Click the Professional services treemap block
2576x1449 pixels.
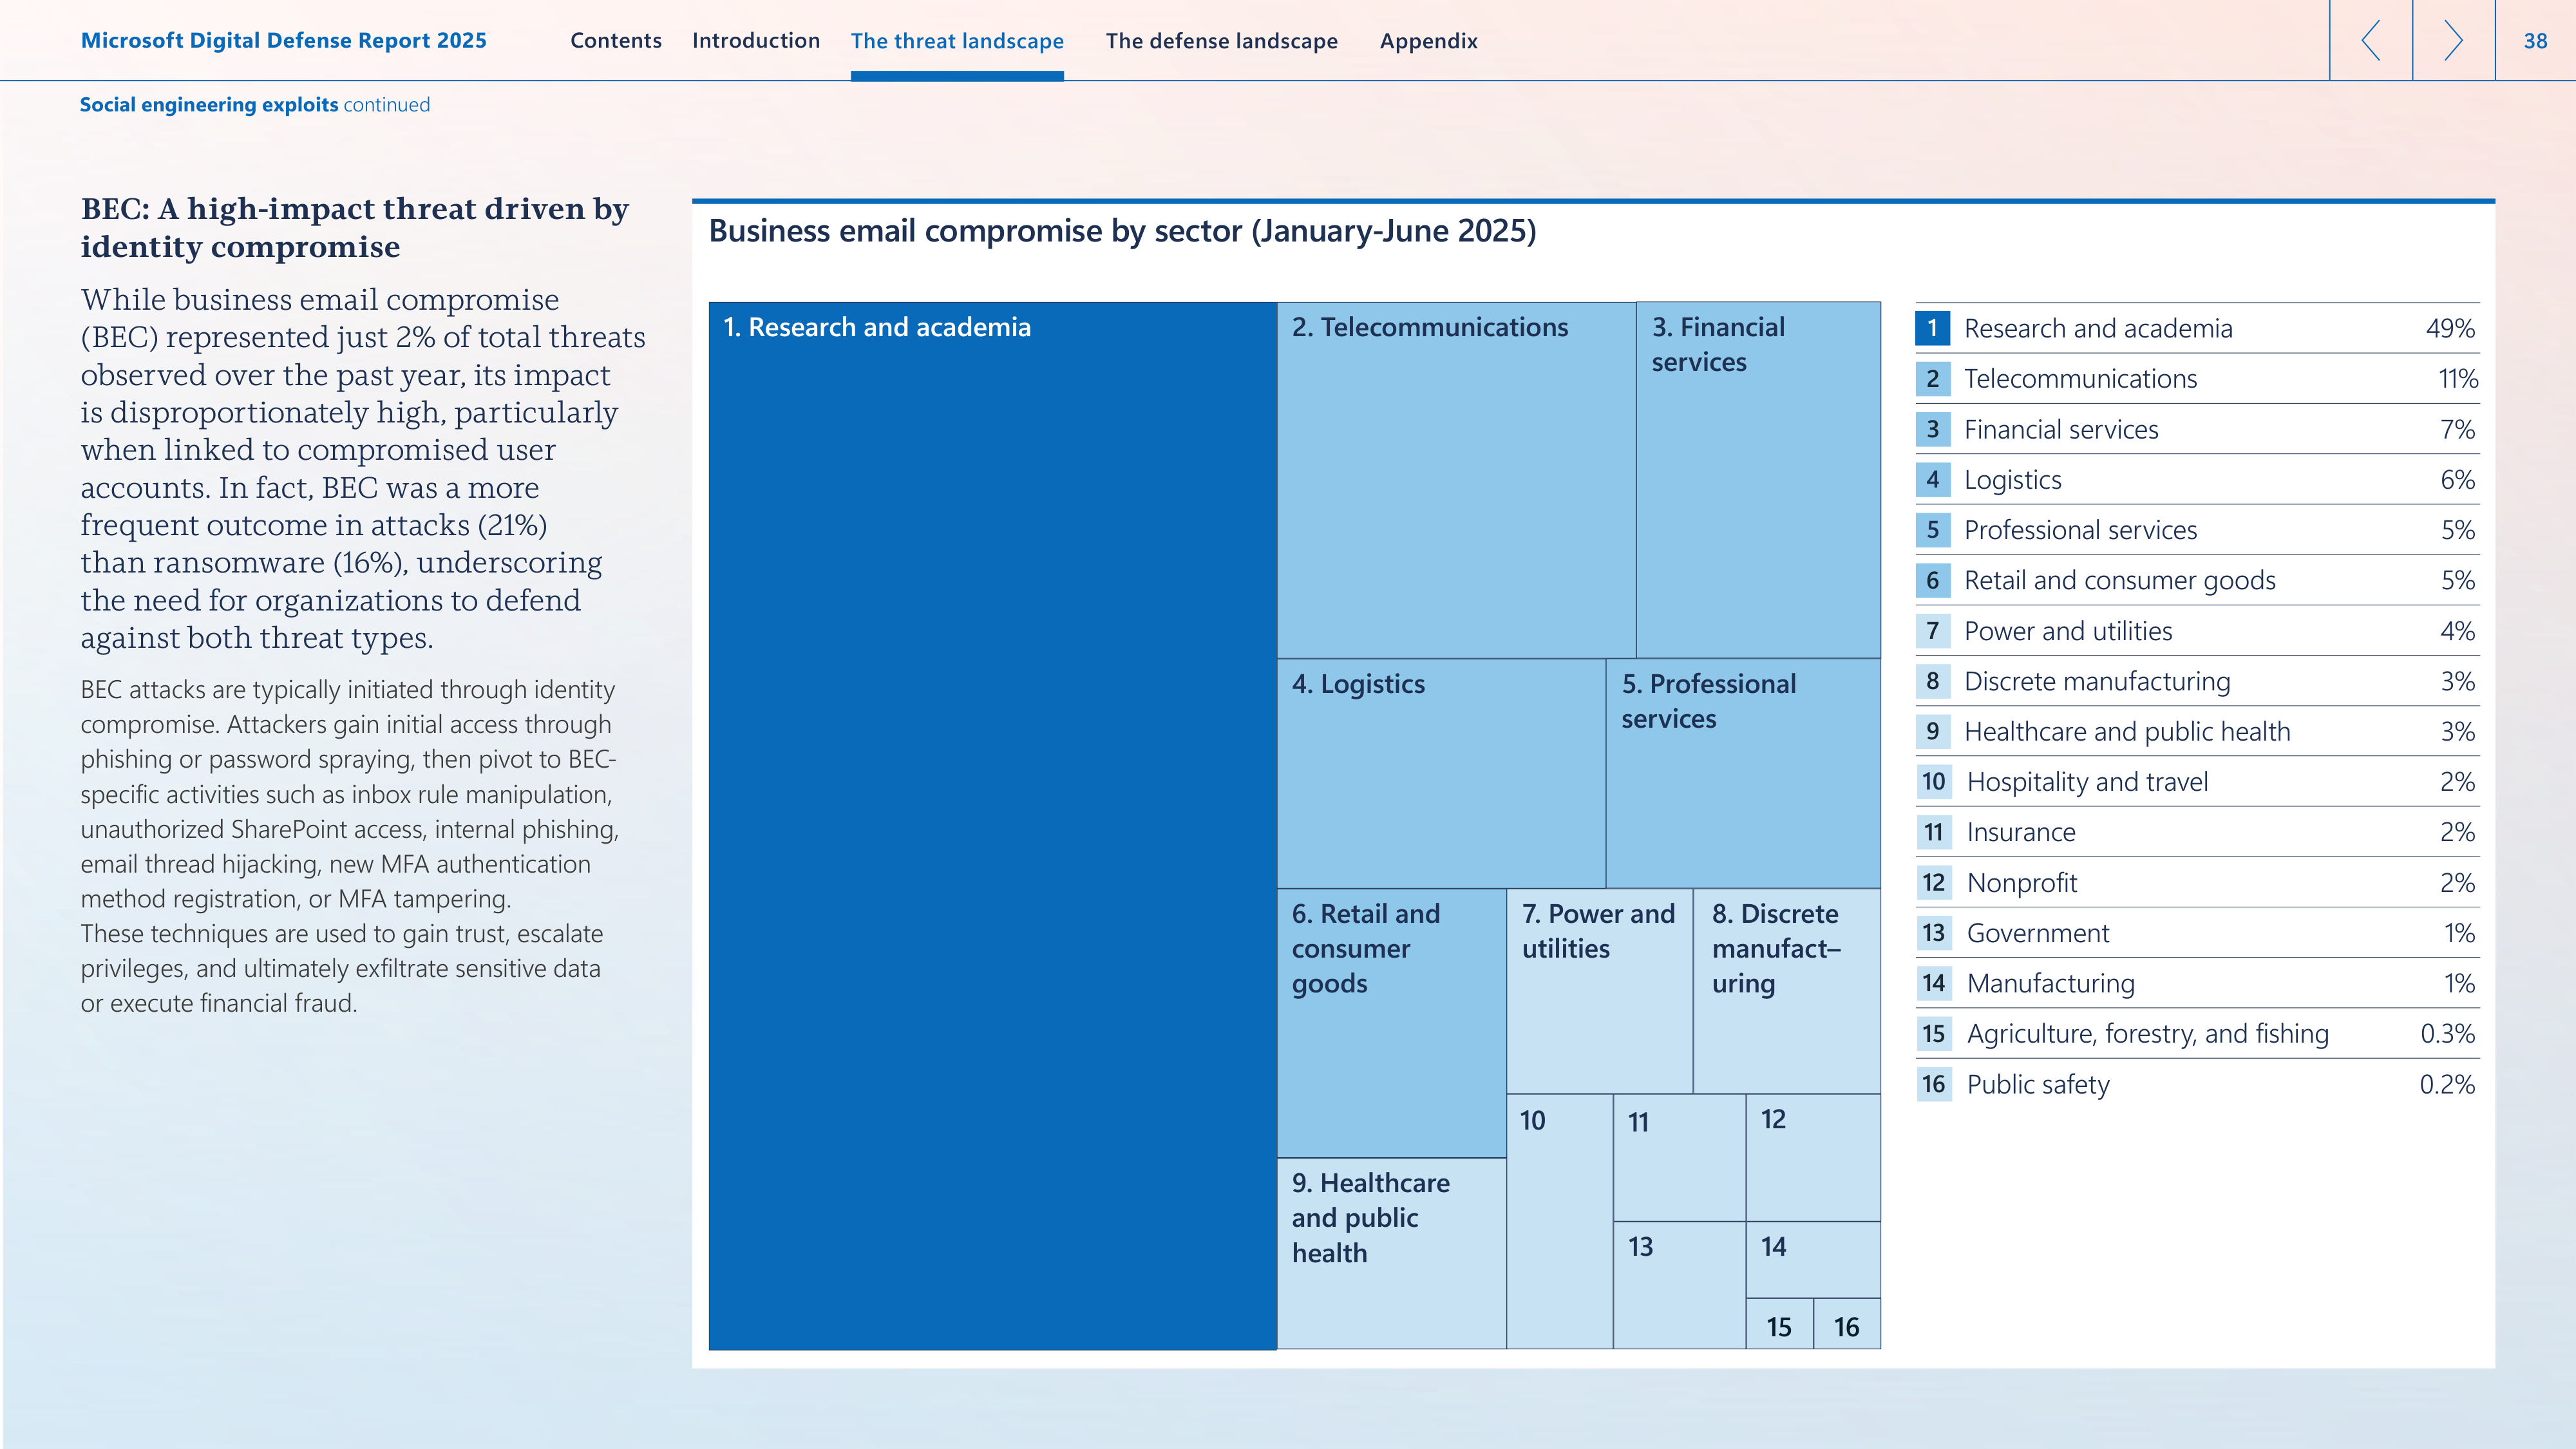click(x=1743, y=773)
